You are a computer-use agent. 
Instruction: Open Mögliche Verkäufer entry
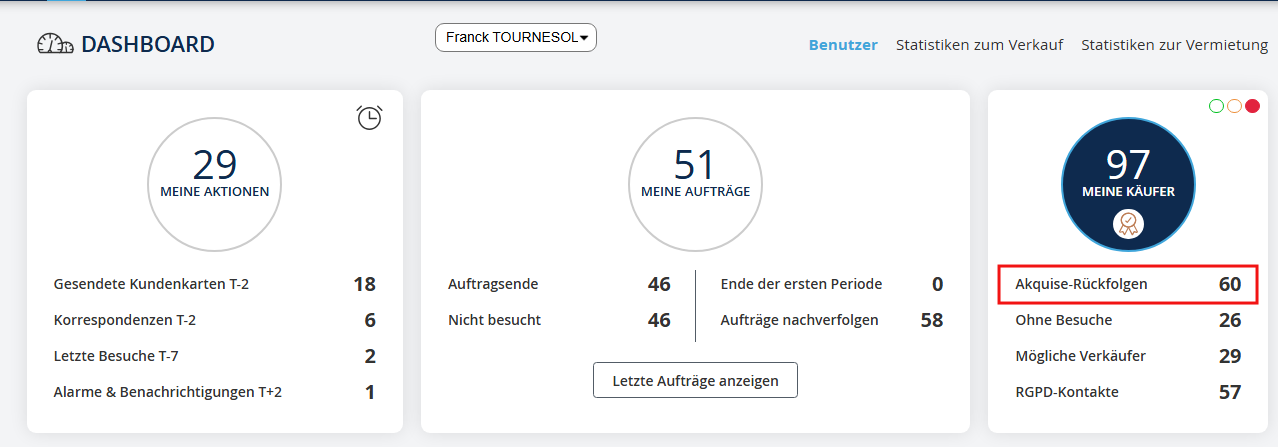coord(1080,356)
